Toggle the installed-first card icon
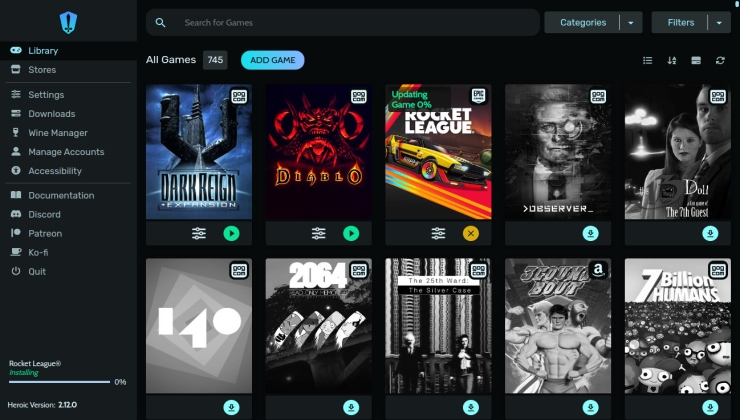The image size is (740, 420). 696,61
